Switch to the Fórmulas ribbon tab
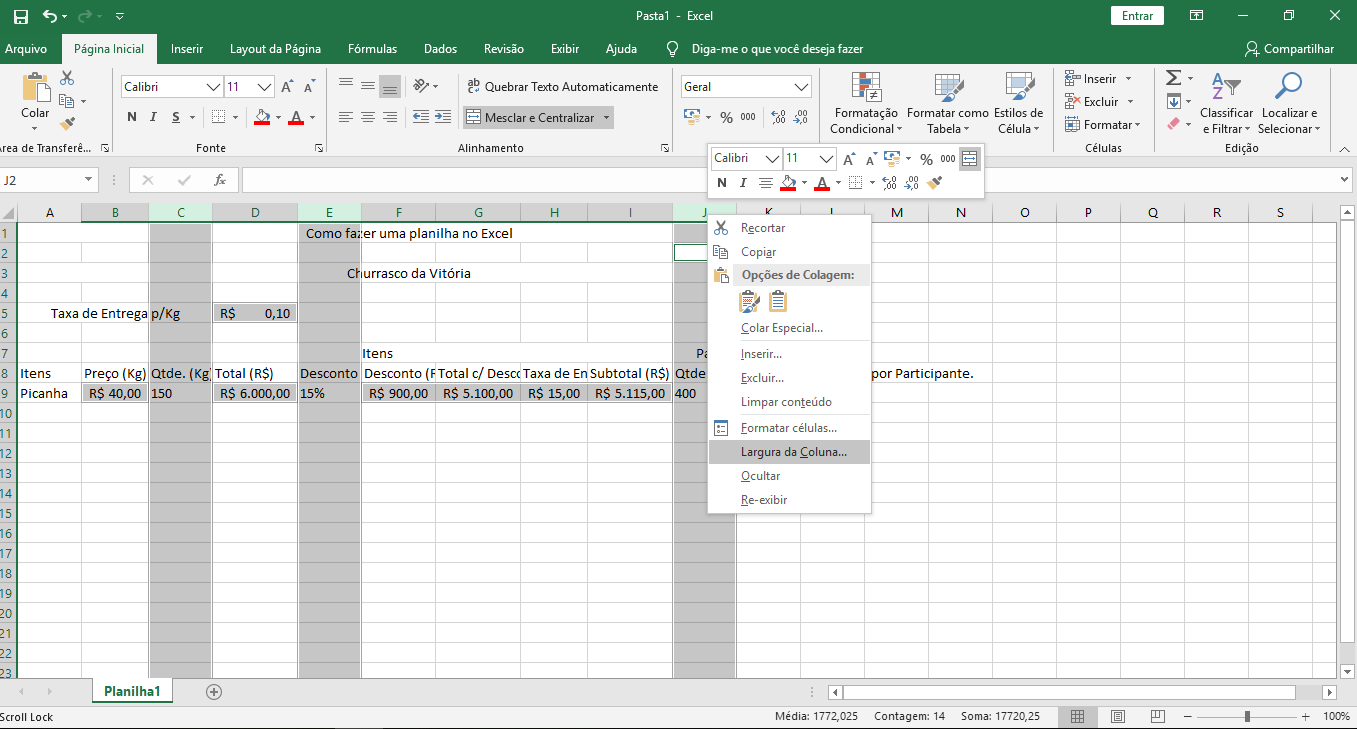1357x729 pixels. click(372, 49)
